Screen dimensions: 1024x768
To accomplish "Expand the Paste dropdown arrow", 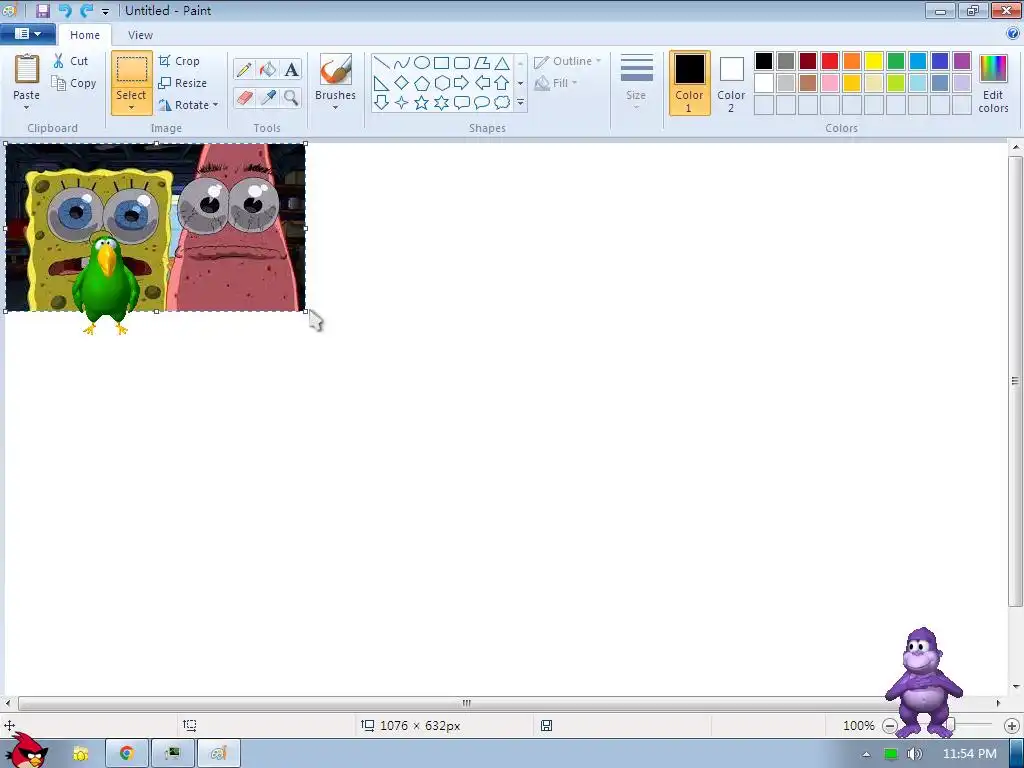I will point(27,108).
